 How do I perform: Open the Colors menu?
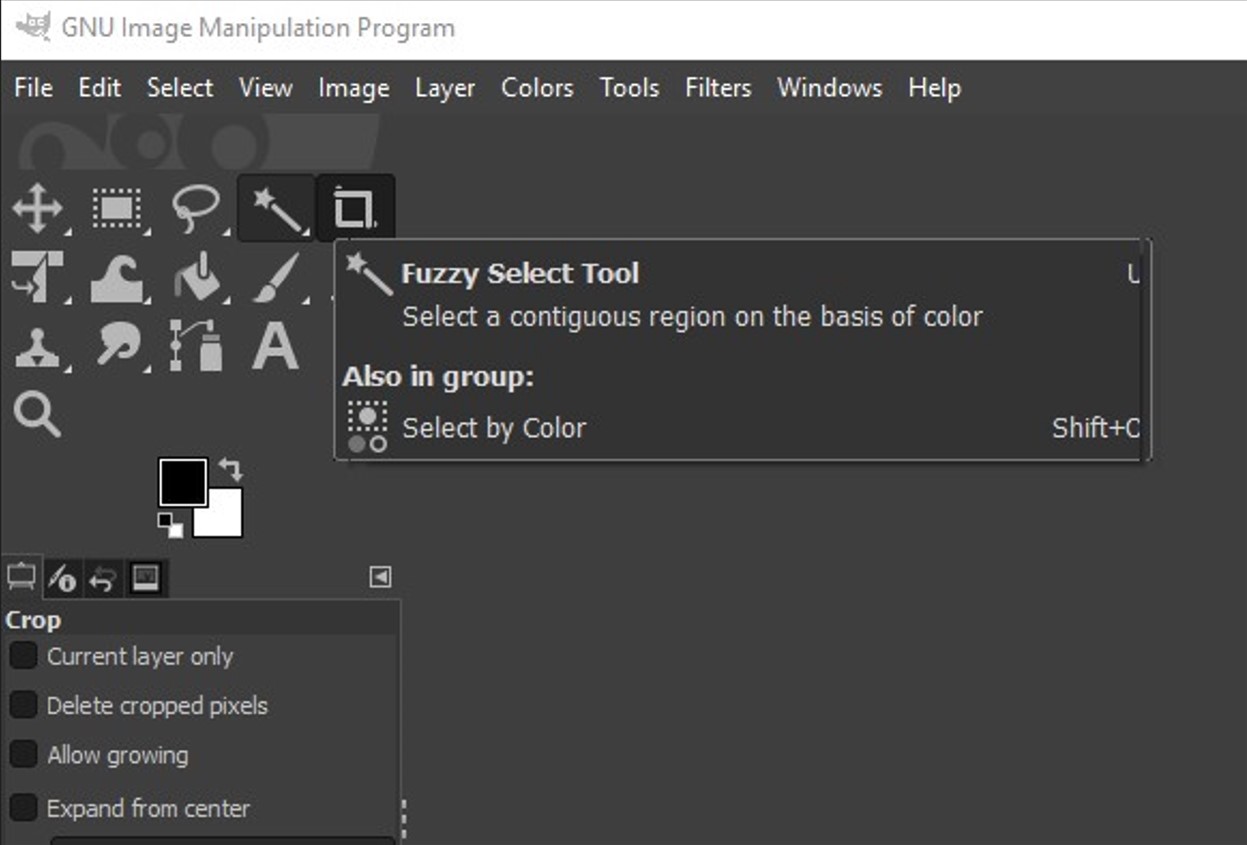[537, 88]
